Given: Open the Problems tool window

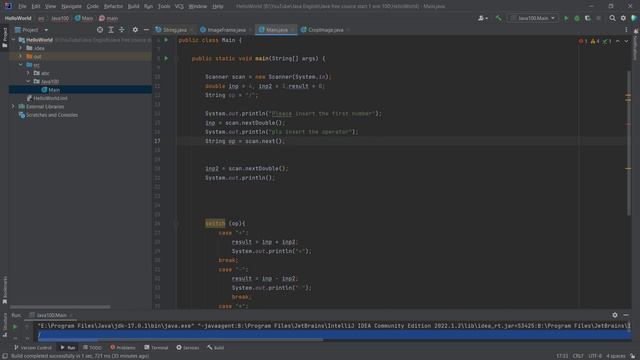Looking at the screenshot, I should 122,348.
